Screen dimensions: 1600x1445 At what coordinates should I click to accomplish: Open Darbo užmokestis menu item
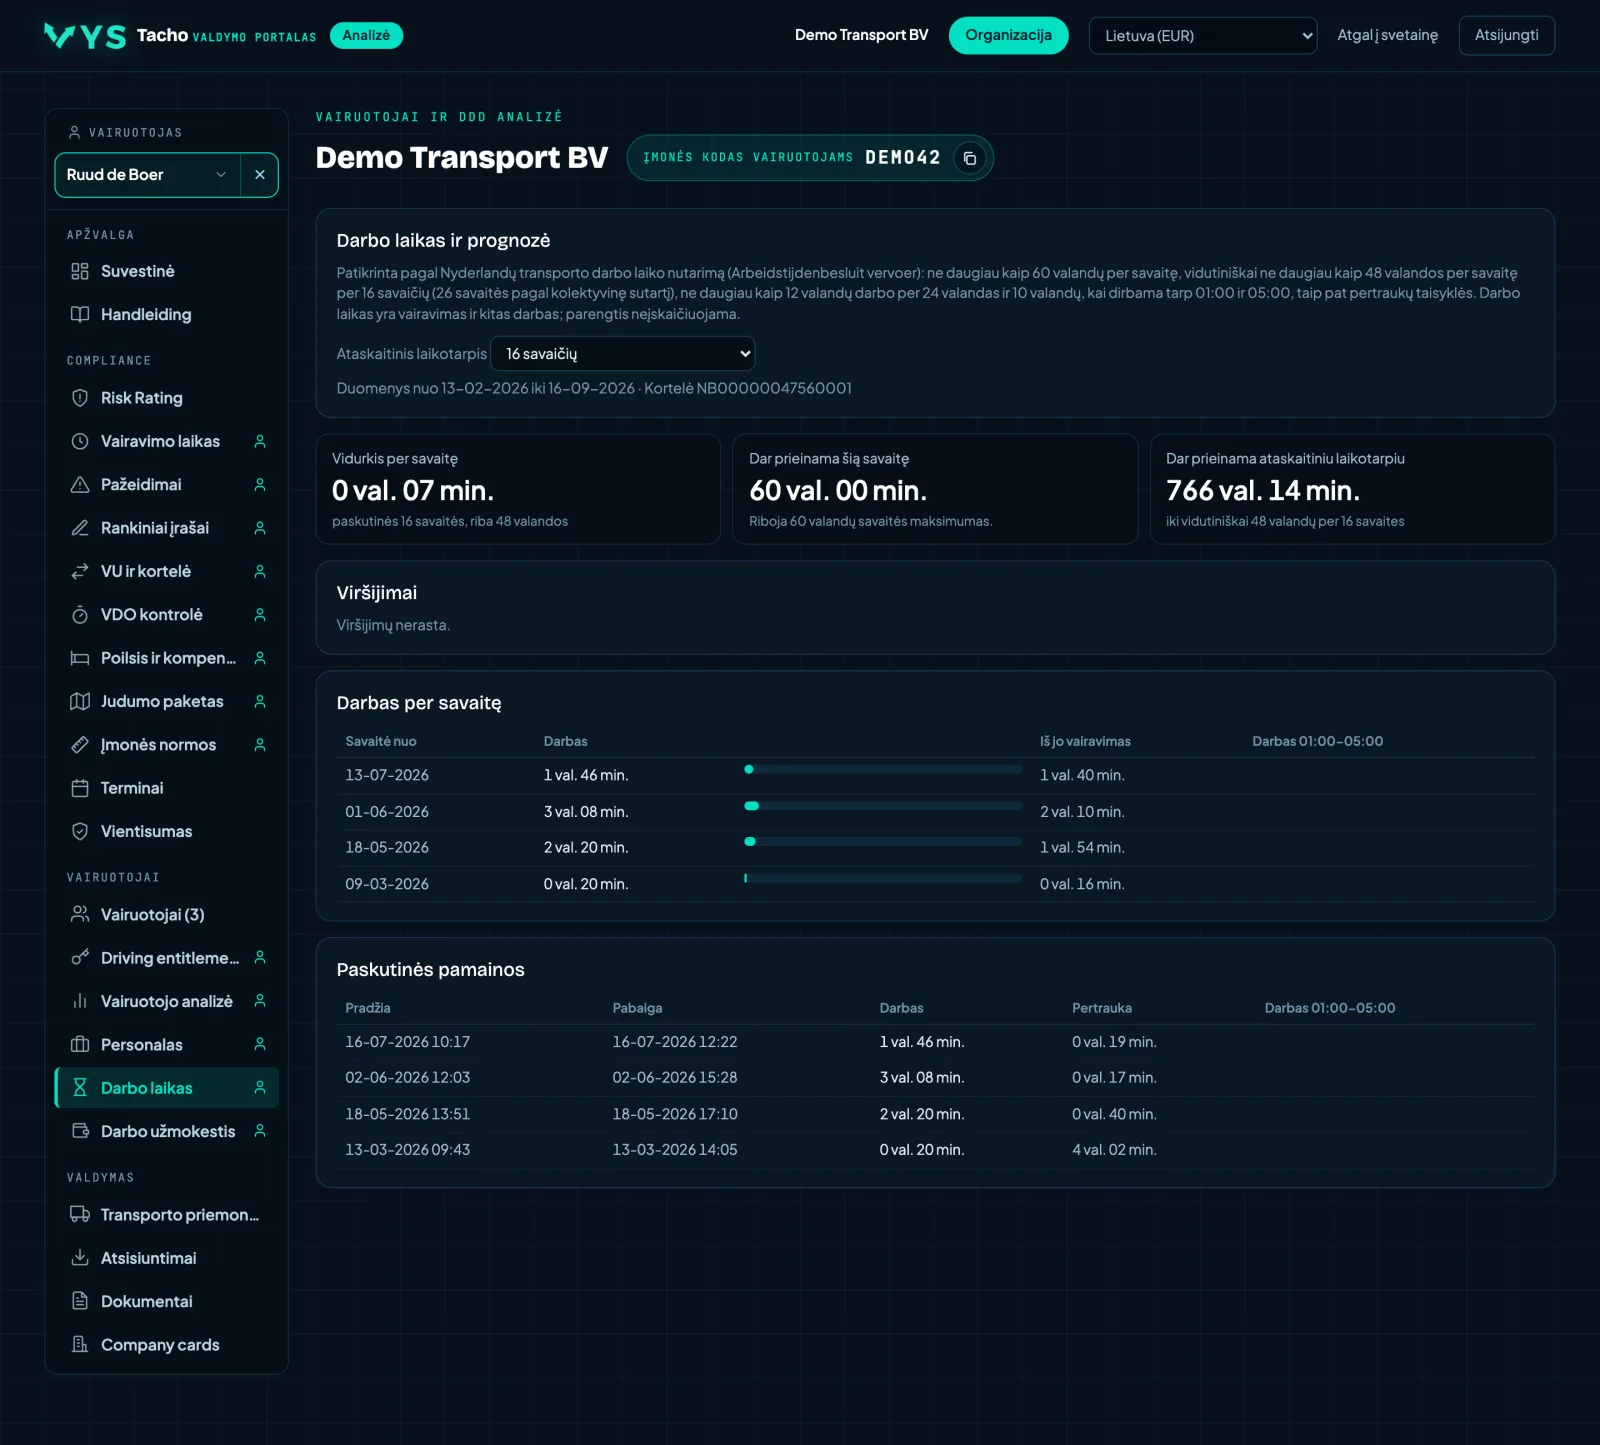(166, 1131)
